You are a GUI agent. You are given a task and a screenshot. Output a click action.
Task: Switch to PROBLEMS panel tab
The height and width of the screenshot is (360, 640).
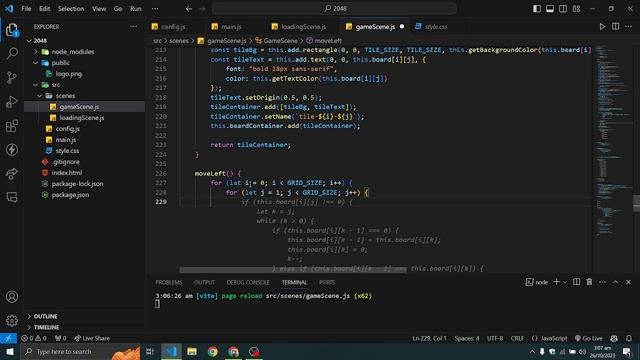point(169,282)
